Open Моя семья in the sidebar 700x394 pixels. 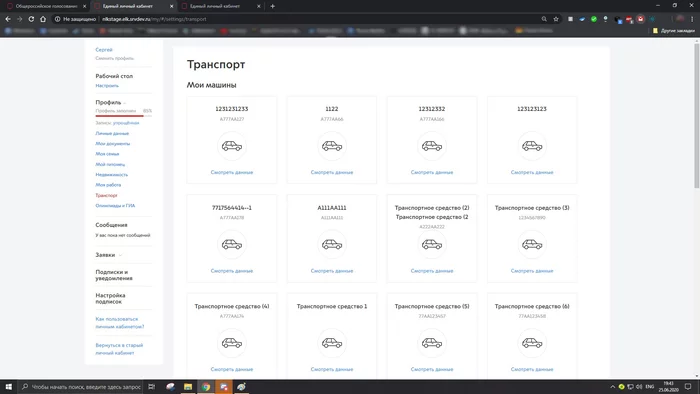click(107, 154)
